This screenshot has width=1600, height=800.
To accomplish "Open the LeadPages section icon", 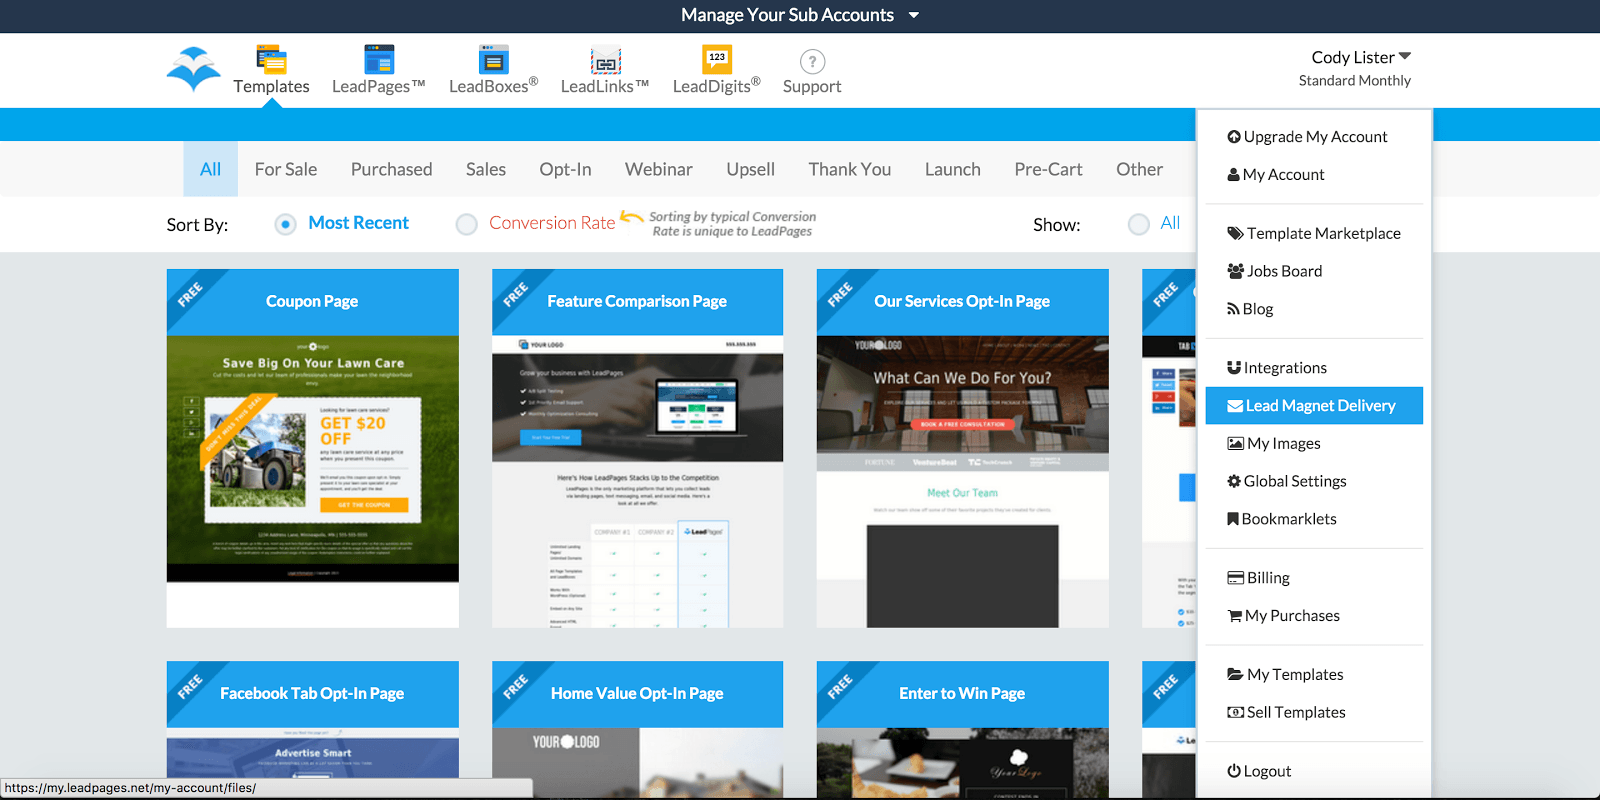I will pos(379,59).
